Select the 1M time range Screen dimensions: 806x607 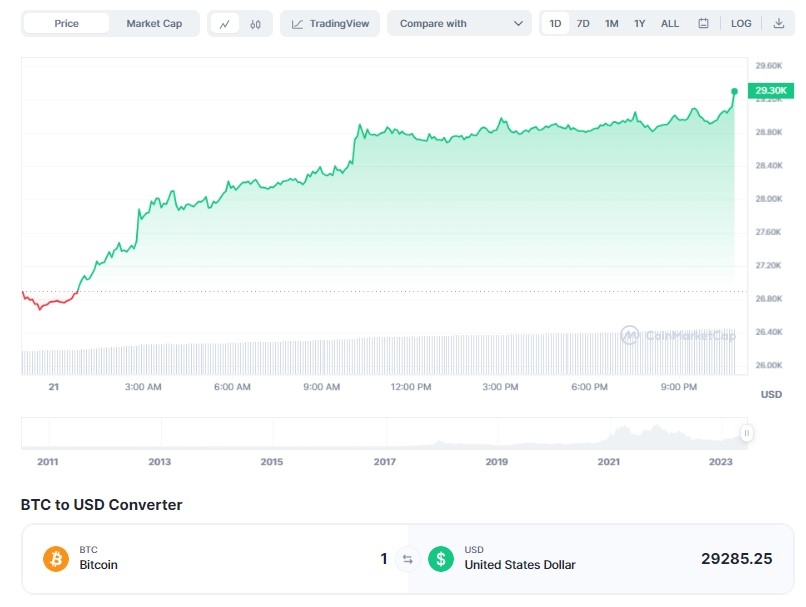click(x=611, y=24)
